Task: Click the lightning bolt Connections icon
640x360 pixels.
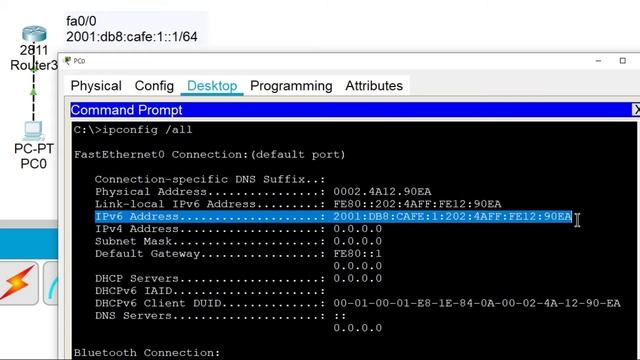Action: [x=18, y=283]
